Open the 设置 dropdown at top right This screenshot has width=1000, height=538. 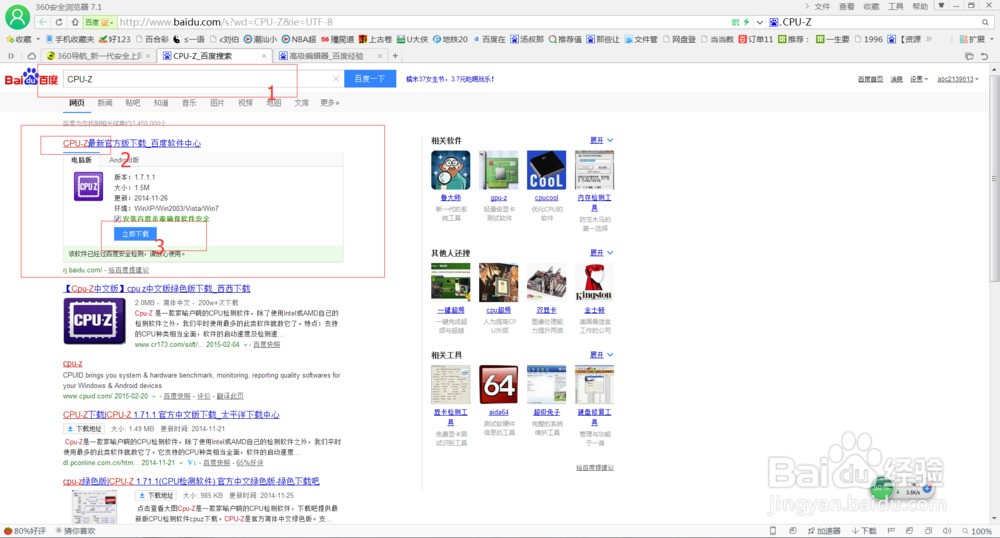(x=918, y=79)
